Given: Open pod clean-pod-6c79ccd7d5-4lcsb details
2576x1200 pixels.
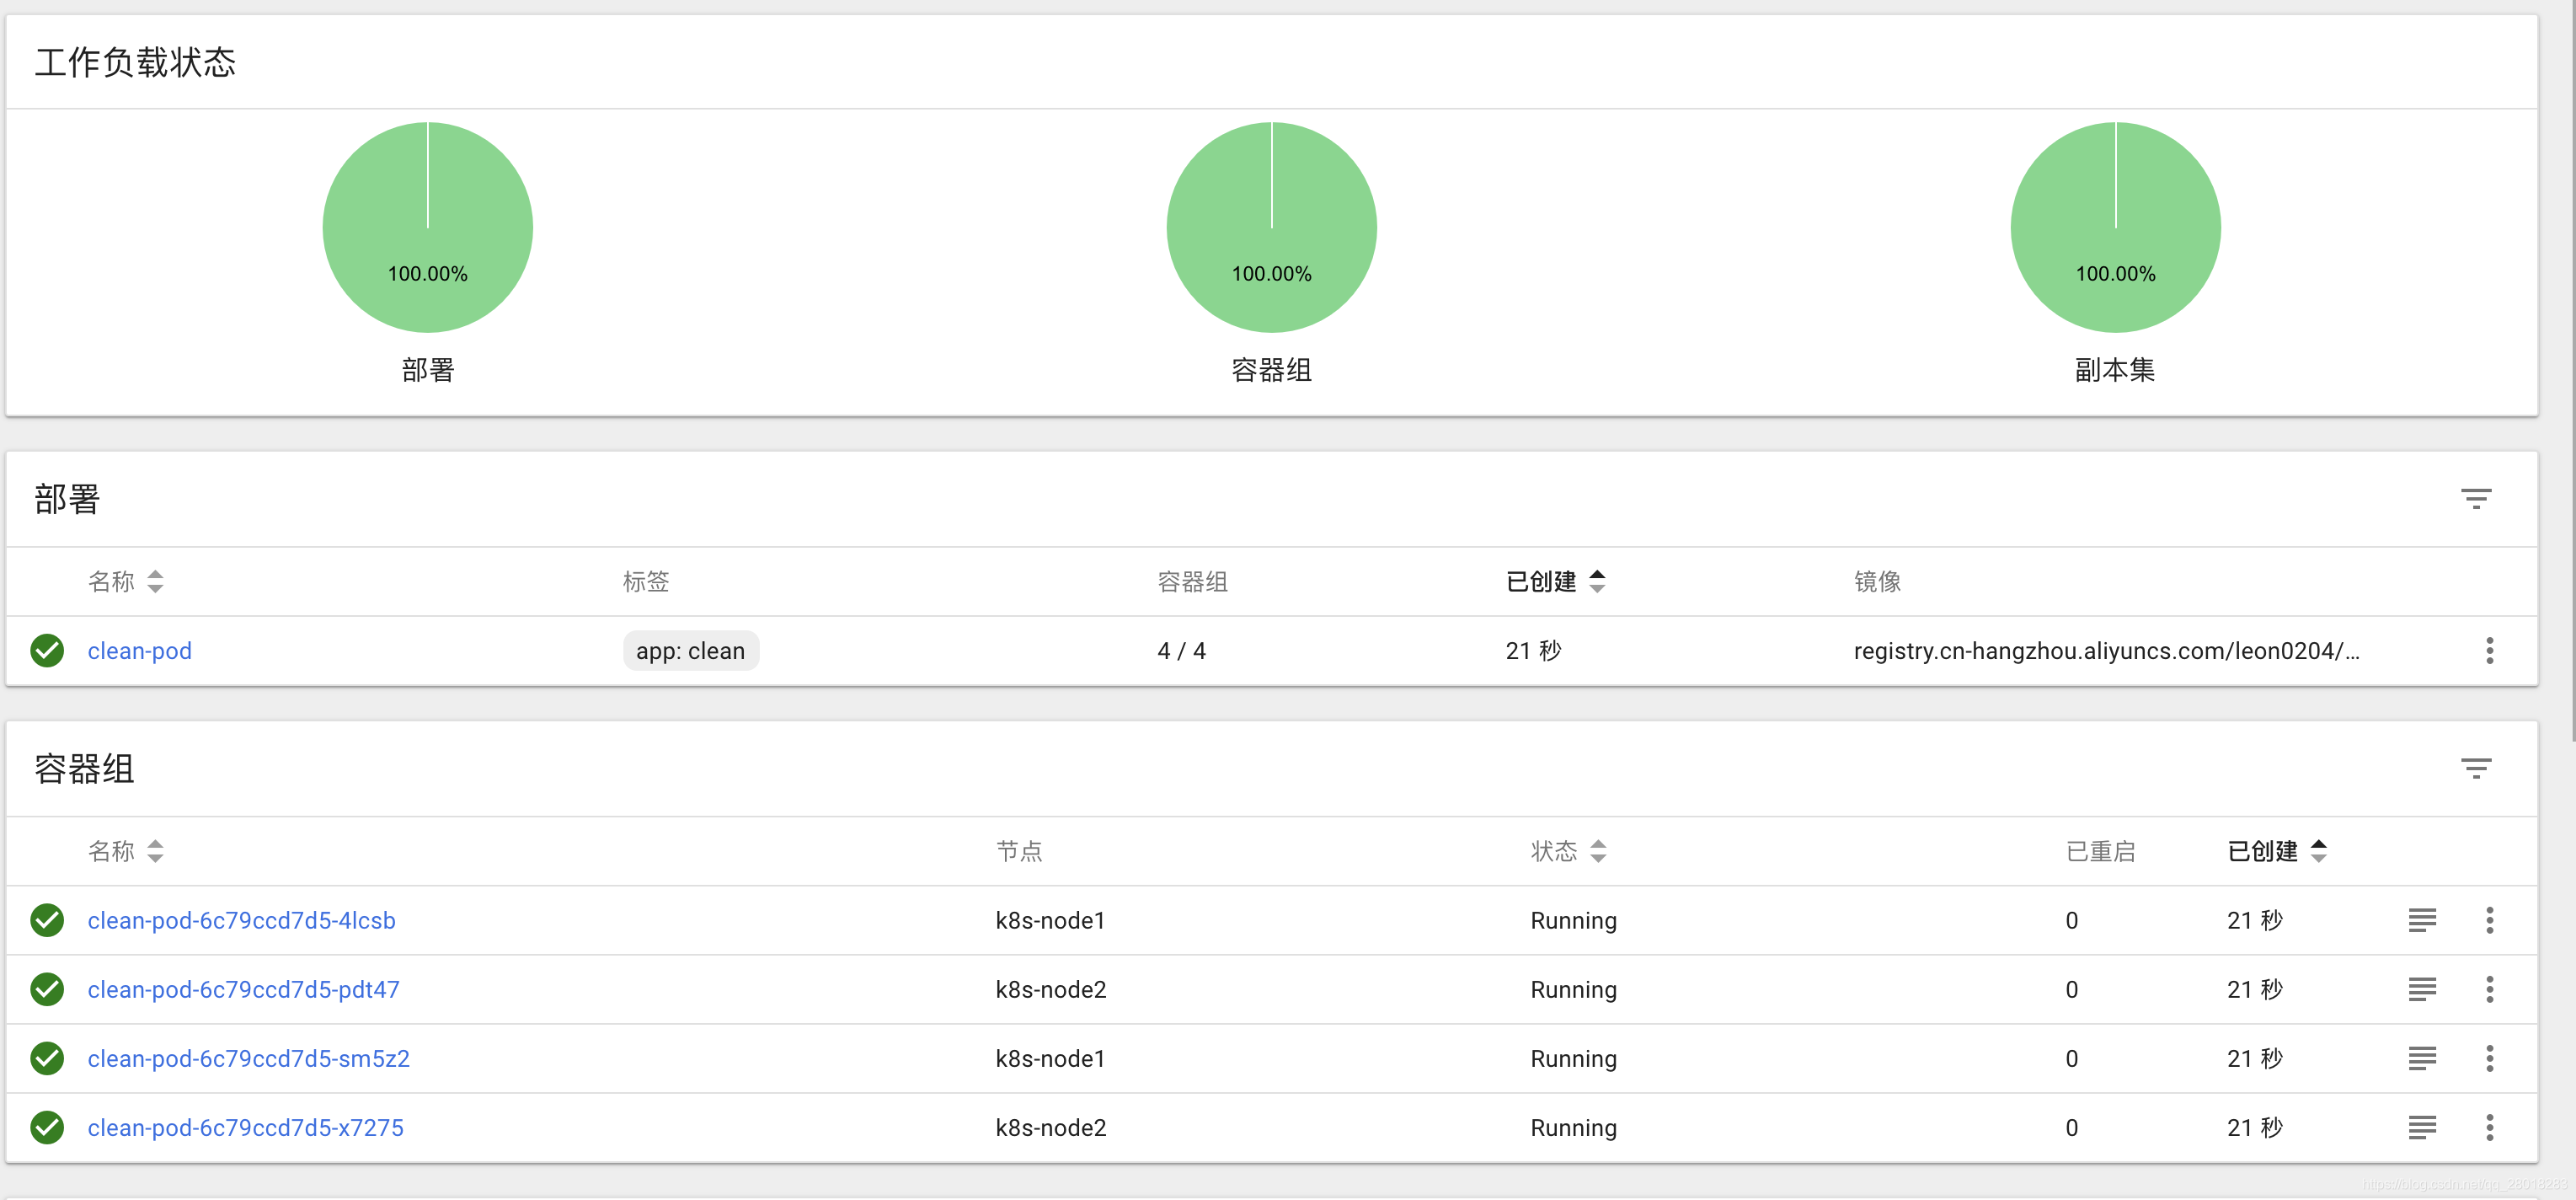Looking at the screenshot, I should click(x=242, y=920).
